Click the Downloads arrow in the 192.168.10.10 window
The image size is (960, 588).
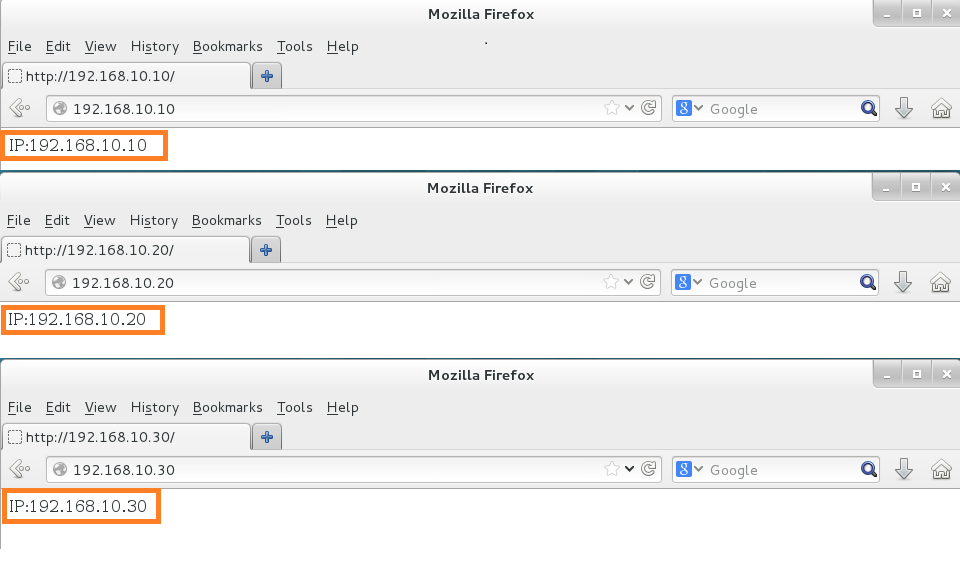(904, 109)
